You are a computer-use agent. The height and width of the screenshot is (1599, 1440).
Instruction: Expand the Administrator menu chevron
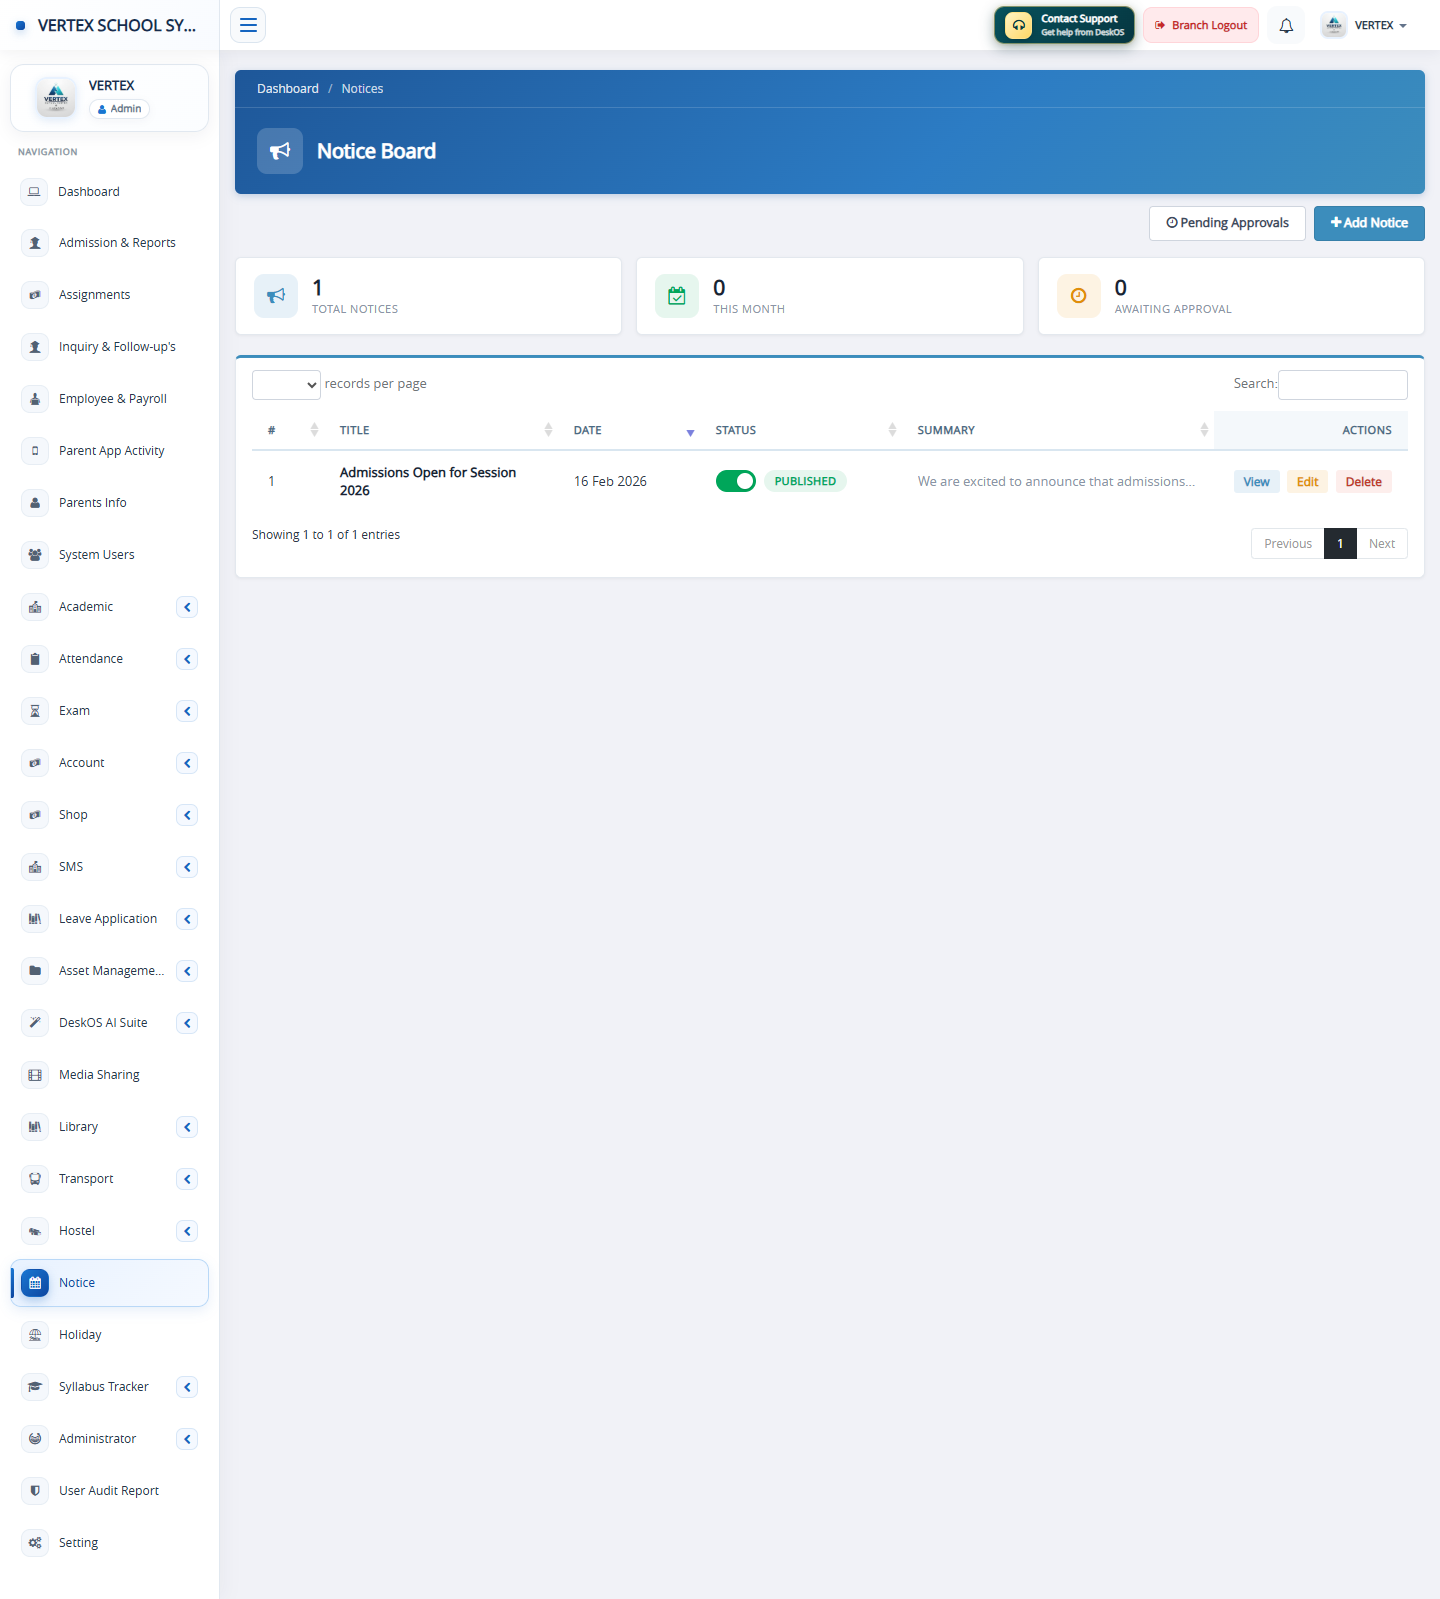187,1439
